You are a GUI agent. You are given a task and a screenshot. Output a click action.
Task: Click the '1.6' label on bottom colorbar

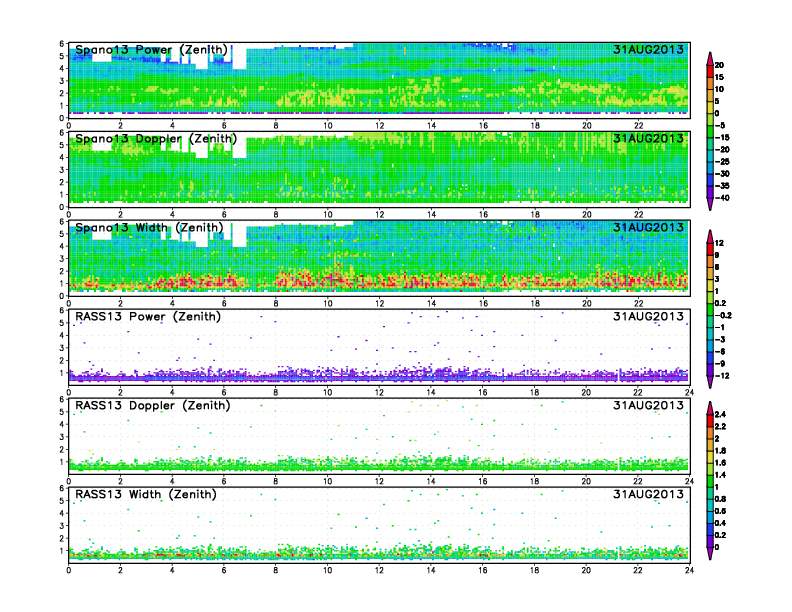(720, 463)
